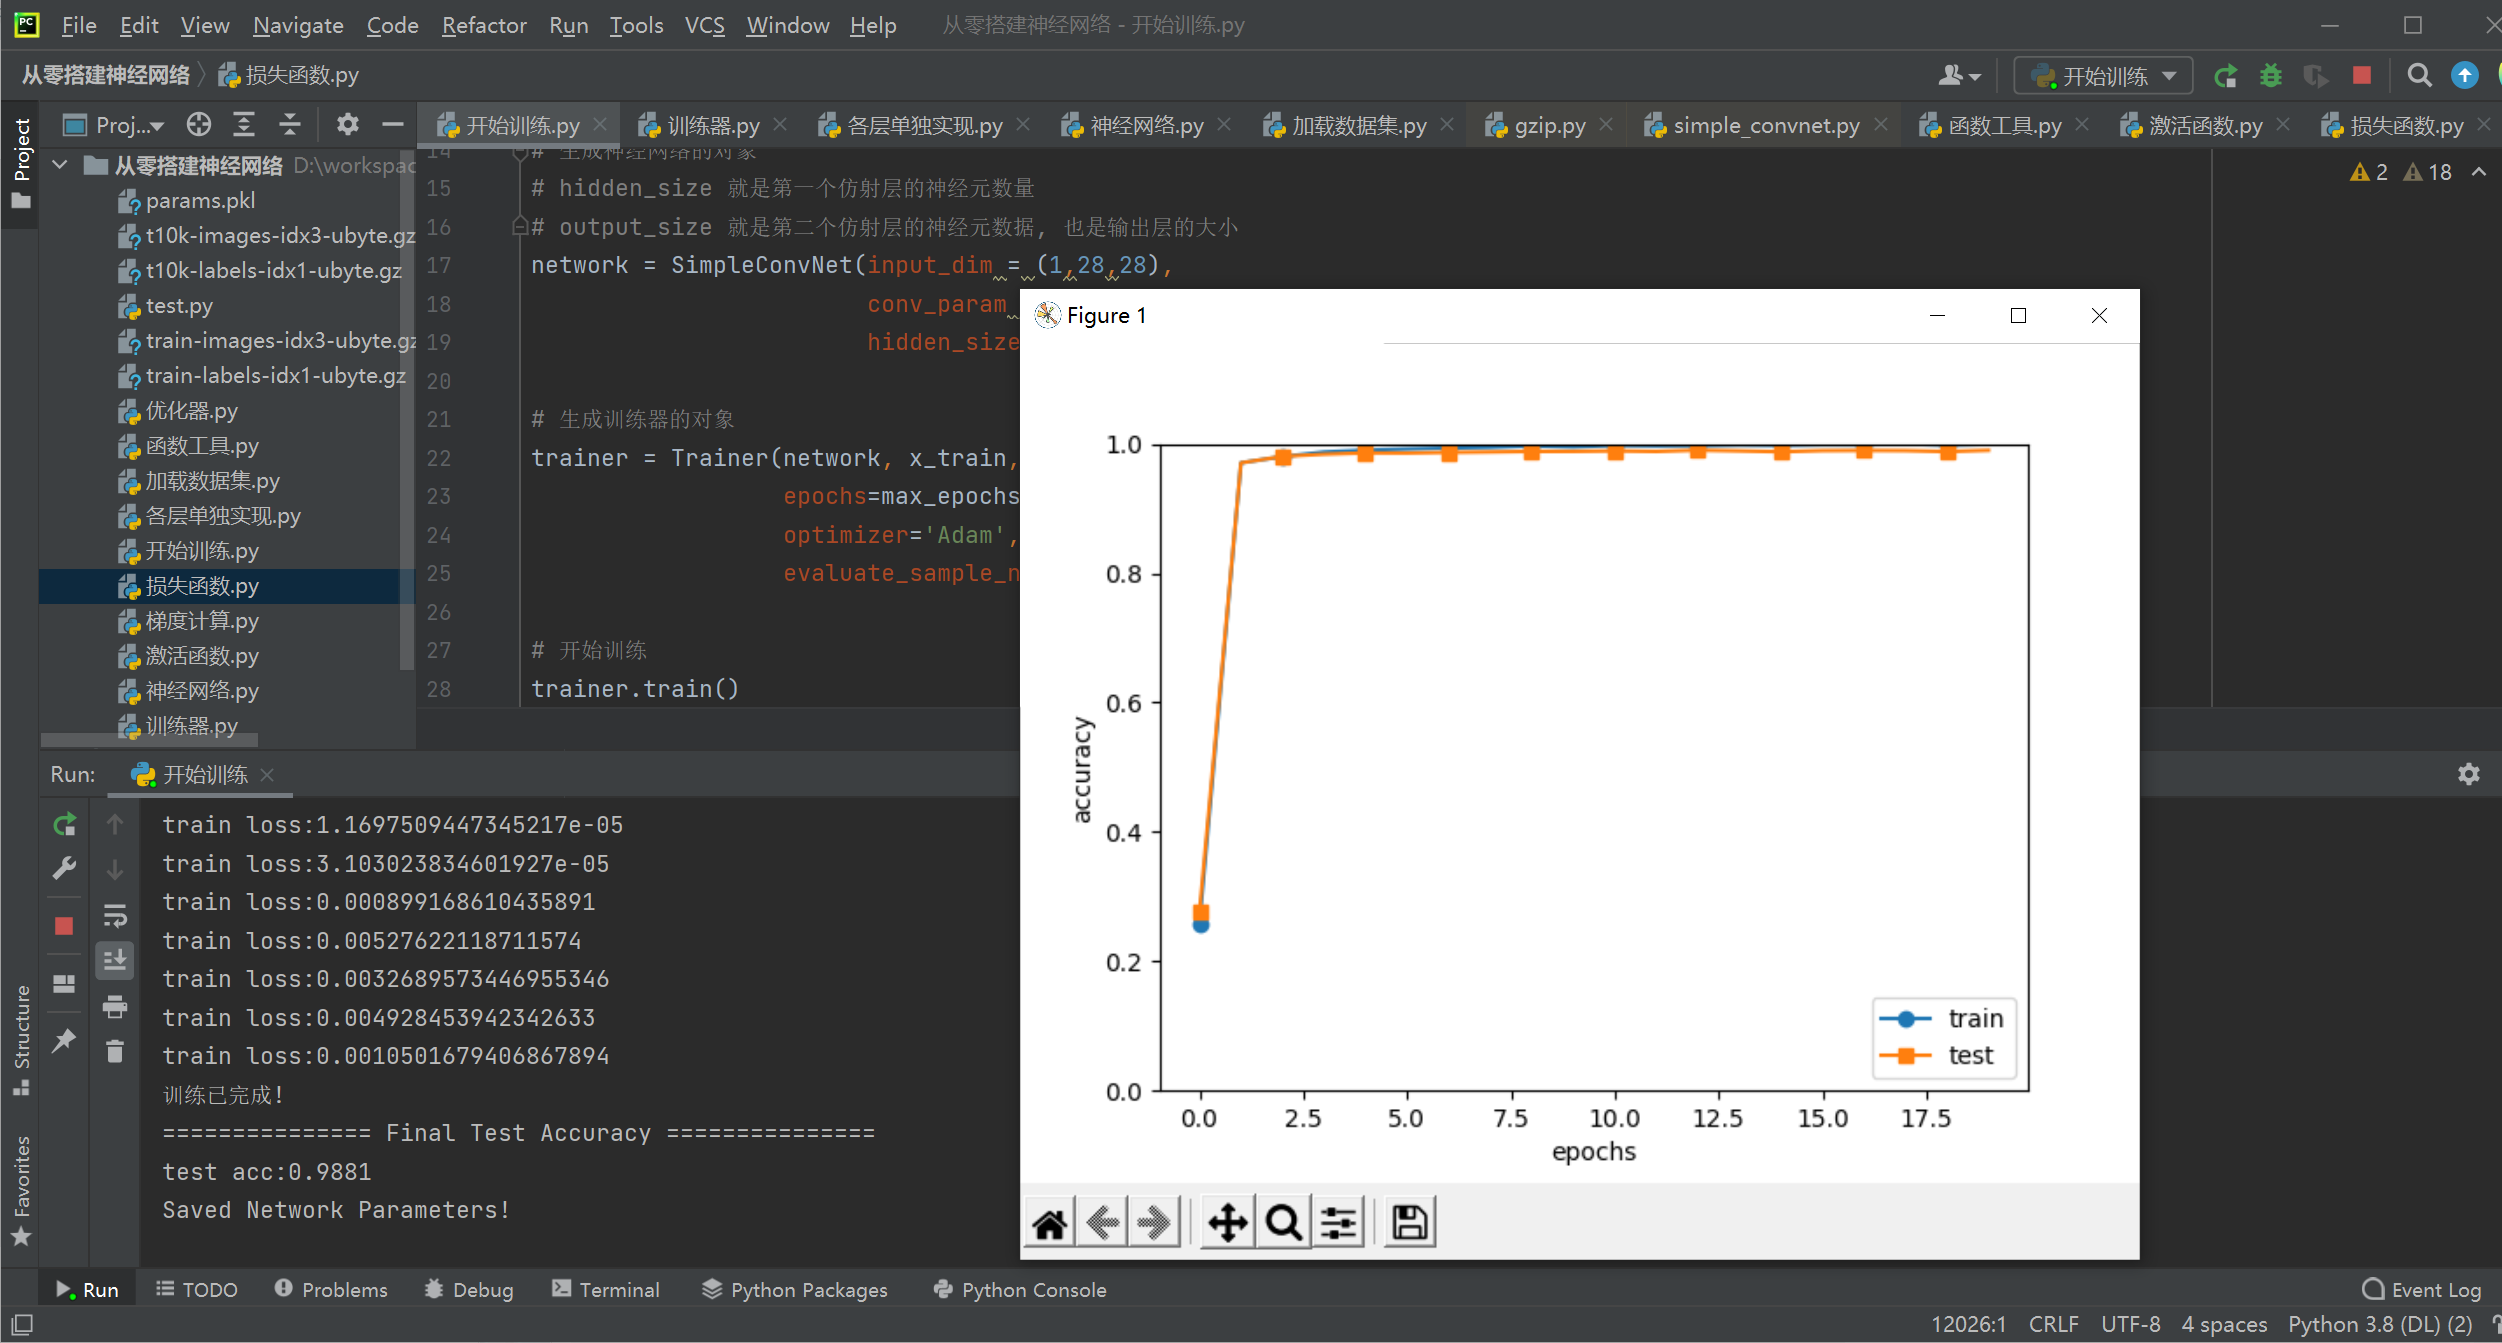Click the blue update arrow icon
This screenshot has height=1343, width=2502.
(x=2464, y=76)
